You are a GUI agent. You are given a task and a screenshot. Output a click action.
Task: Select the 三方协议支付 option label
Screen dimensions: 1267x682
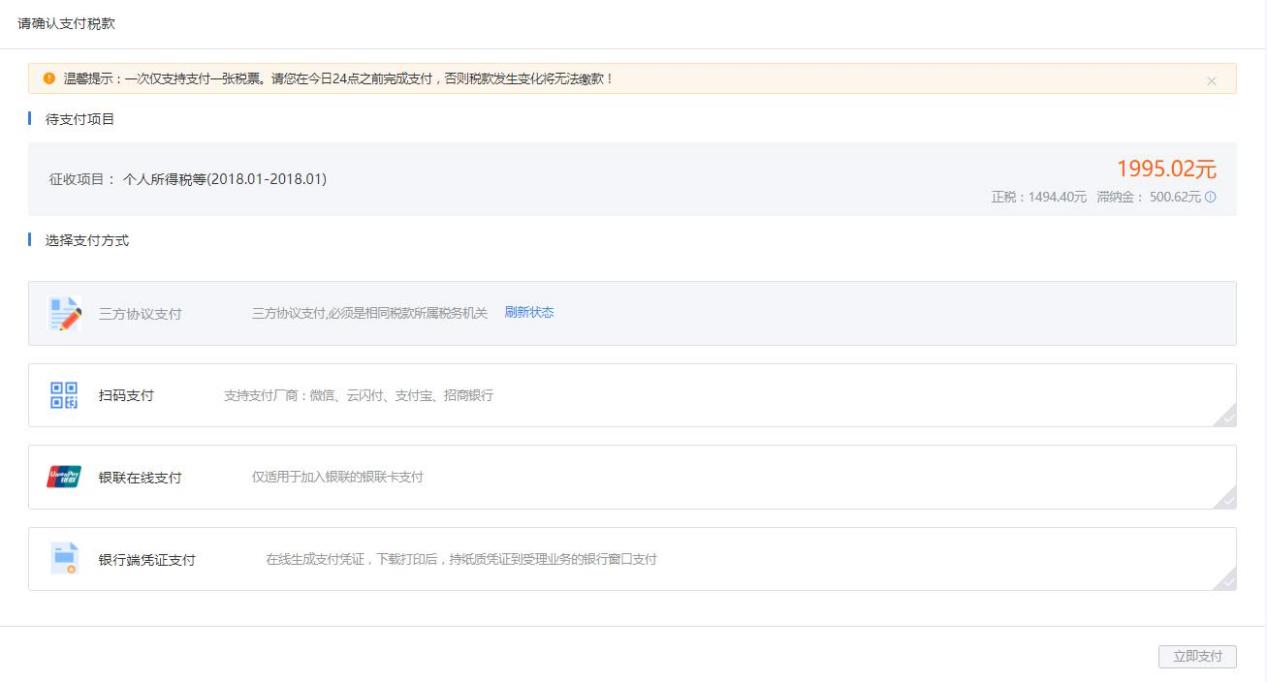tap(140, 314)
